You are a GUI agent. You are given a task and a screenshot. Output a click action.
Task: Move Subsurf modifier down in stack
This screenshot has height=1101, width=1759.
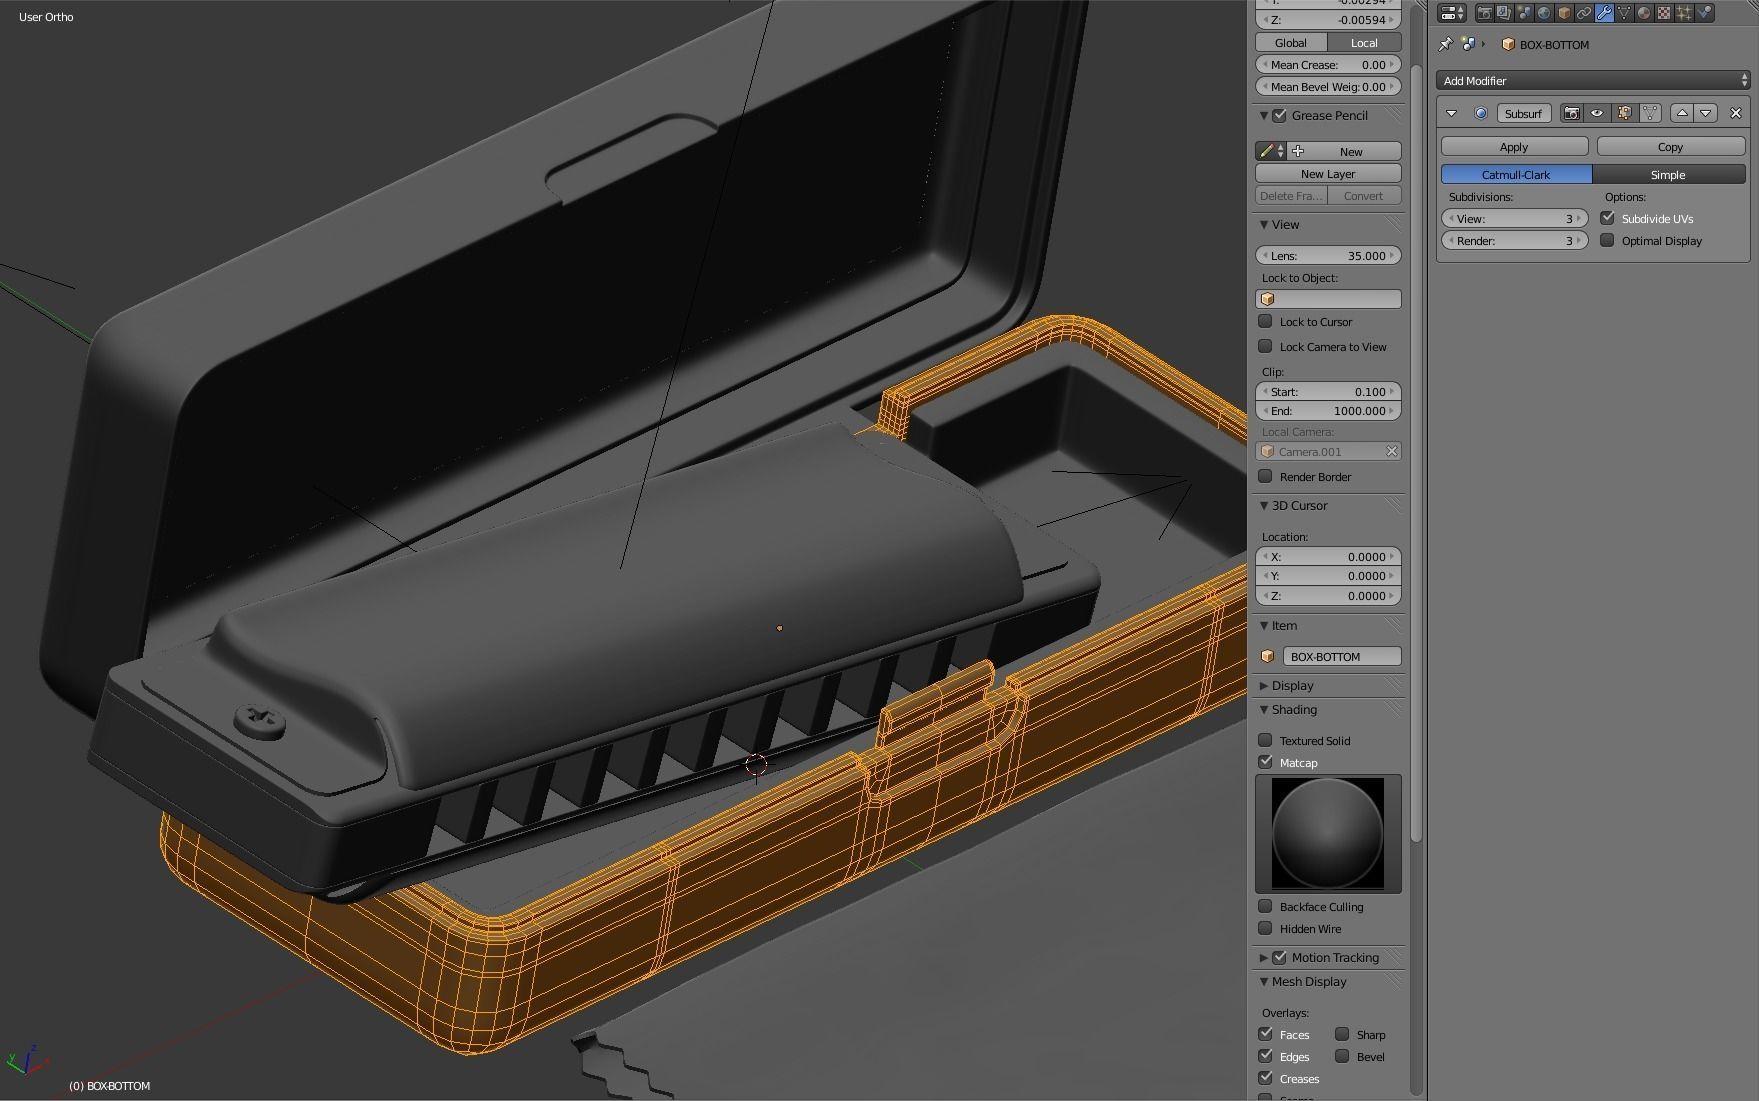tap(1706, 113)
